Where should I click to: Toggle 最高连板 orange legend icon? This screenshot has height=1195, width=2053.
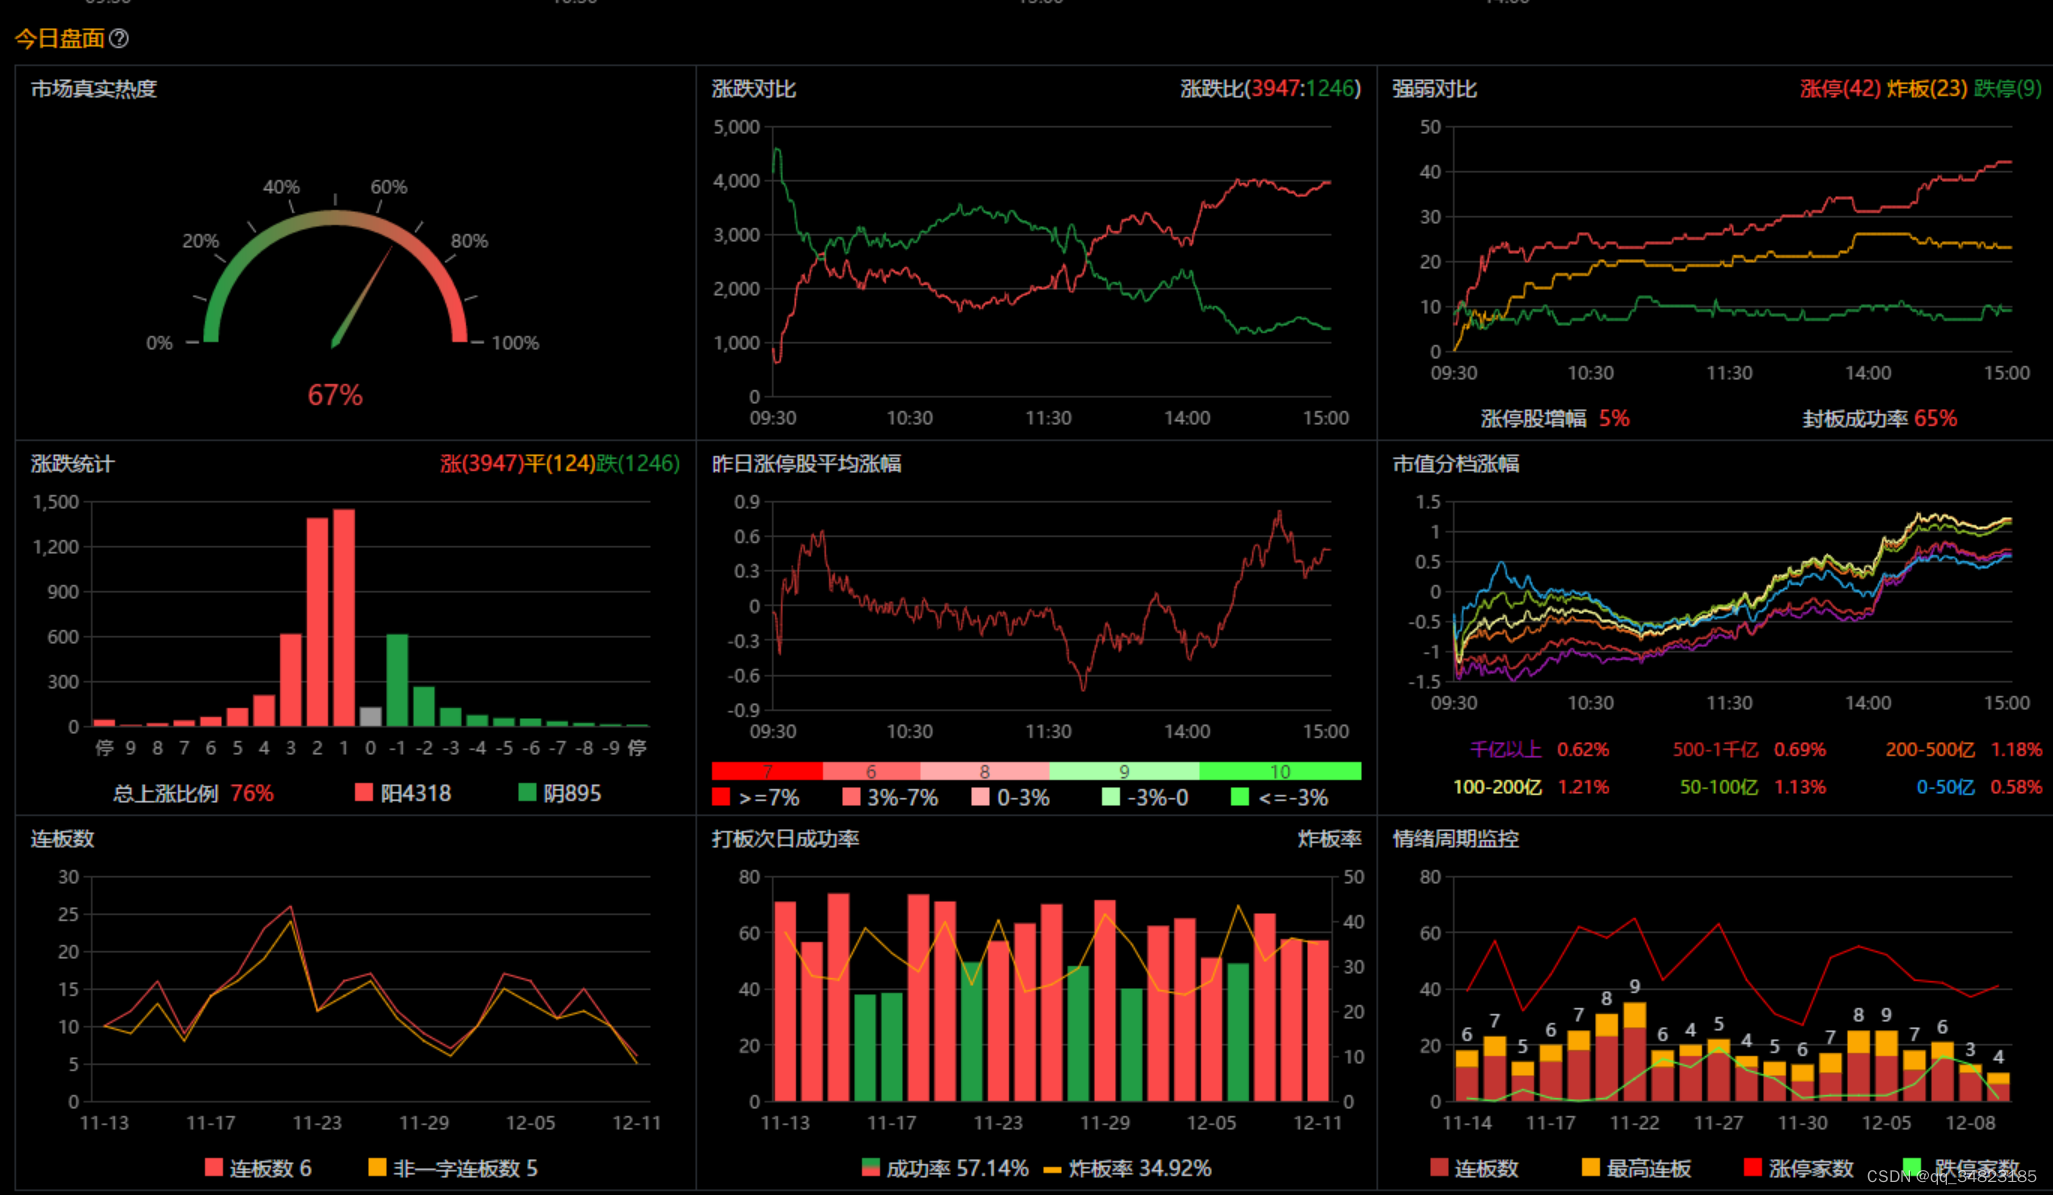click(1591, 1167)
